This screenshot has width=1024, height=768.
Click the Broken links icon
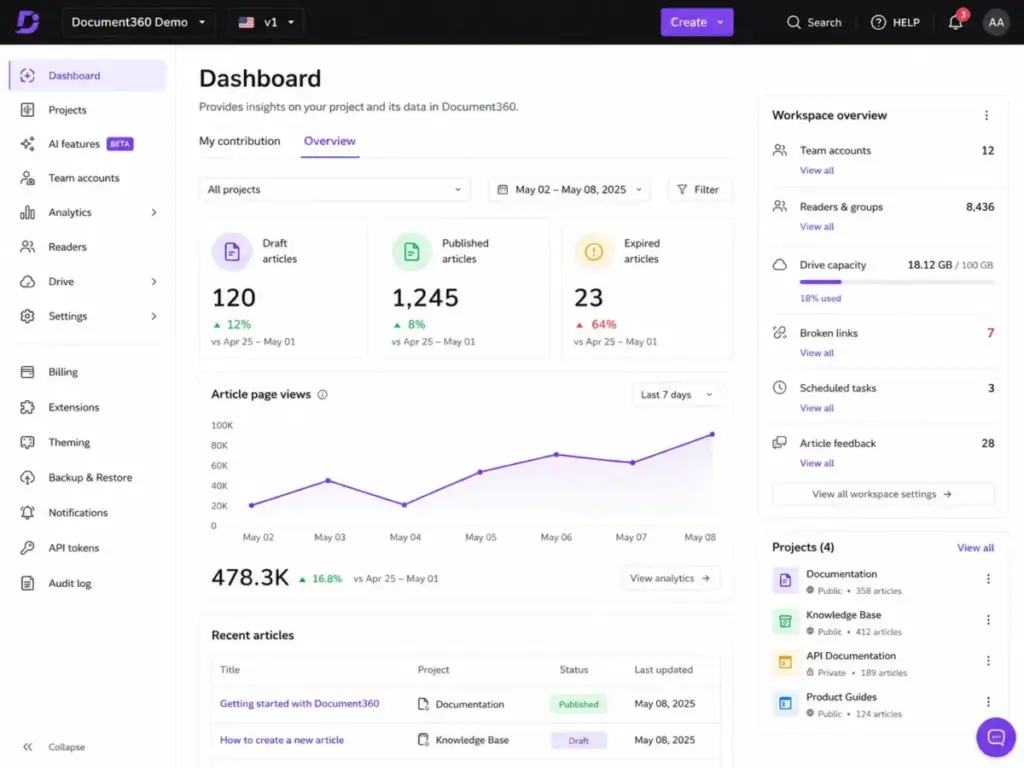tap(779, 332)
